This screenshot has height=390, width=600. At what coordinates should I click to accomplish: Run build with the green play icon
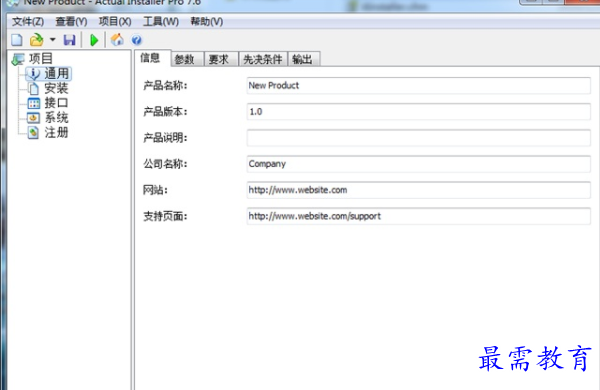[94, 40]
